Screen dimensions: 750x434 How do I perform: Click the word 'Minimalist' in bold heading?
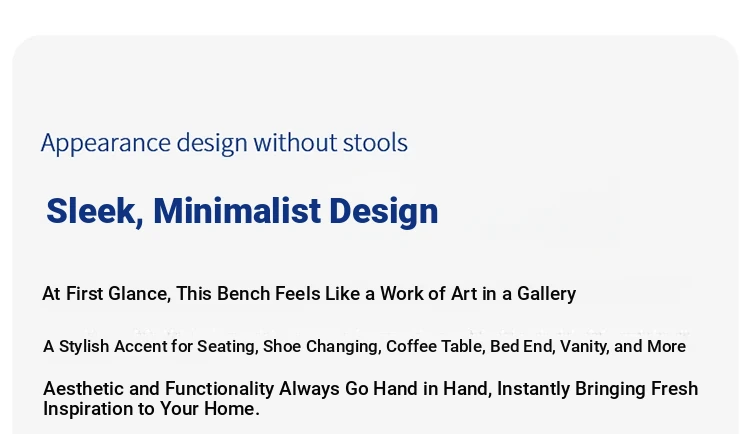tap(237, 211)
